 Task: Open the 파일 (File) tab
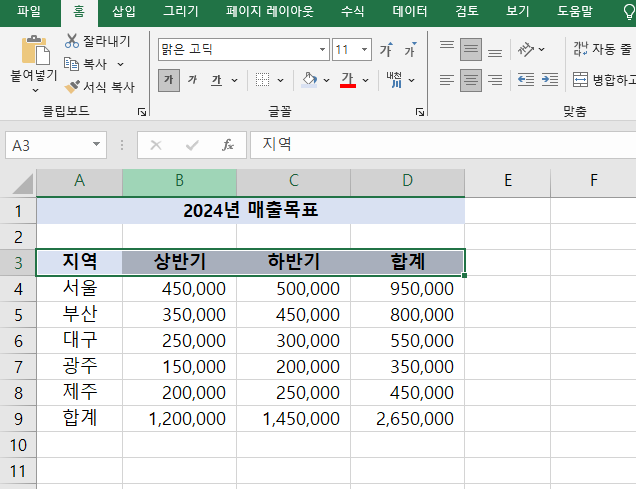pyautogui.click(x=29, y=11)
